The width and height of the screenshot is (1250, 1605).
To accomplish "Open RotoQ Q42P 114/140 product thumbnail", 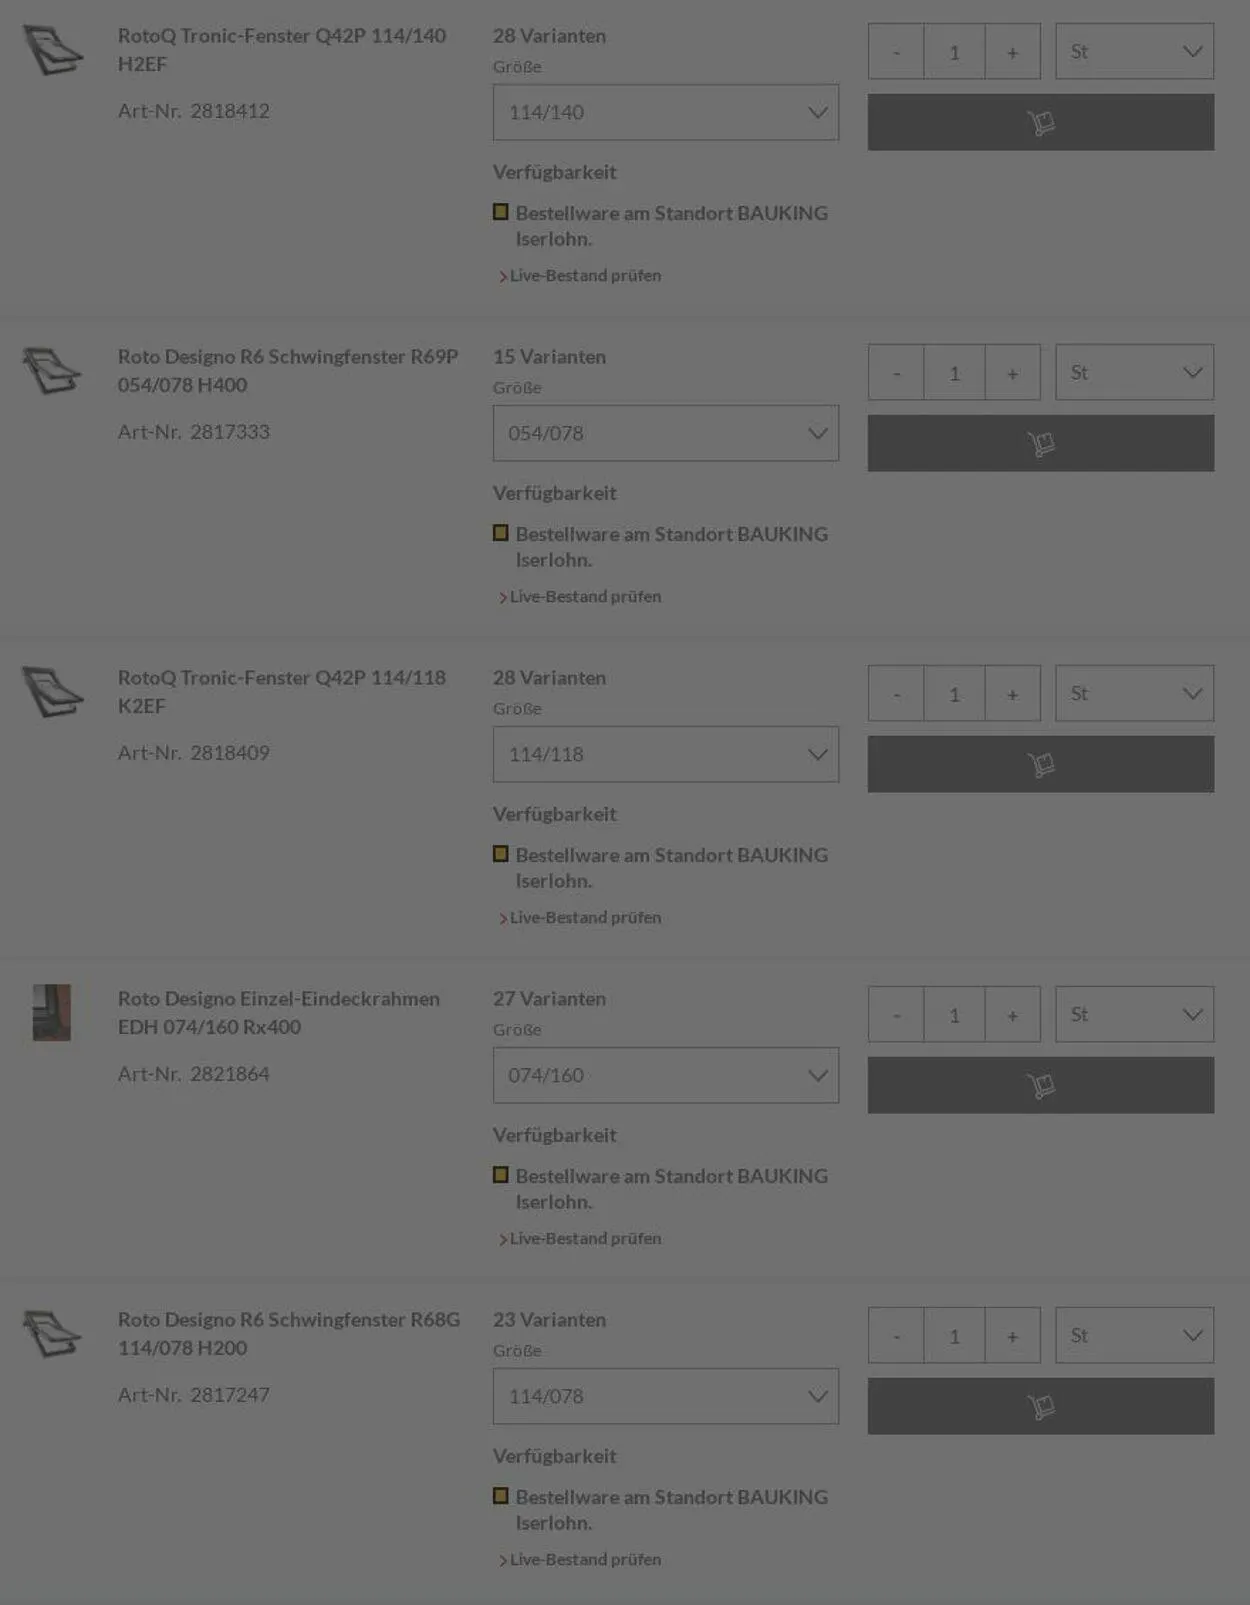I will pyautogui.click(x=52, y=50).
